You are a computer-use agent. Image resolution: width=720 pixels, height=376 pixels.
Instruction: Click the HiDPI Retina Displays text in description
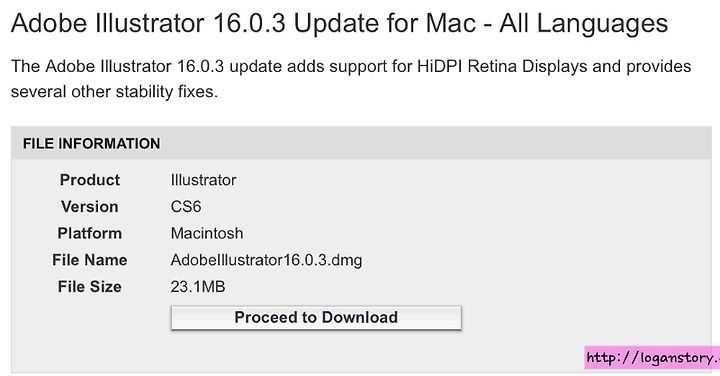coord(502,67)
